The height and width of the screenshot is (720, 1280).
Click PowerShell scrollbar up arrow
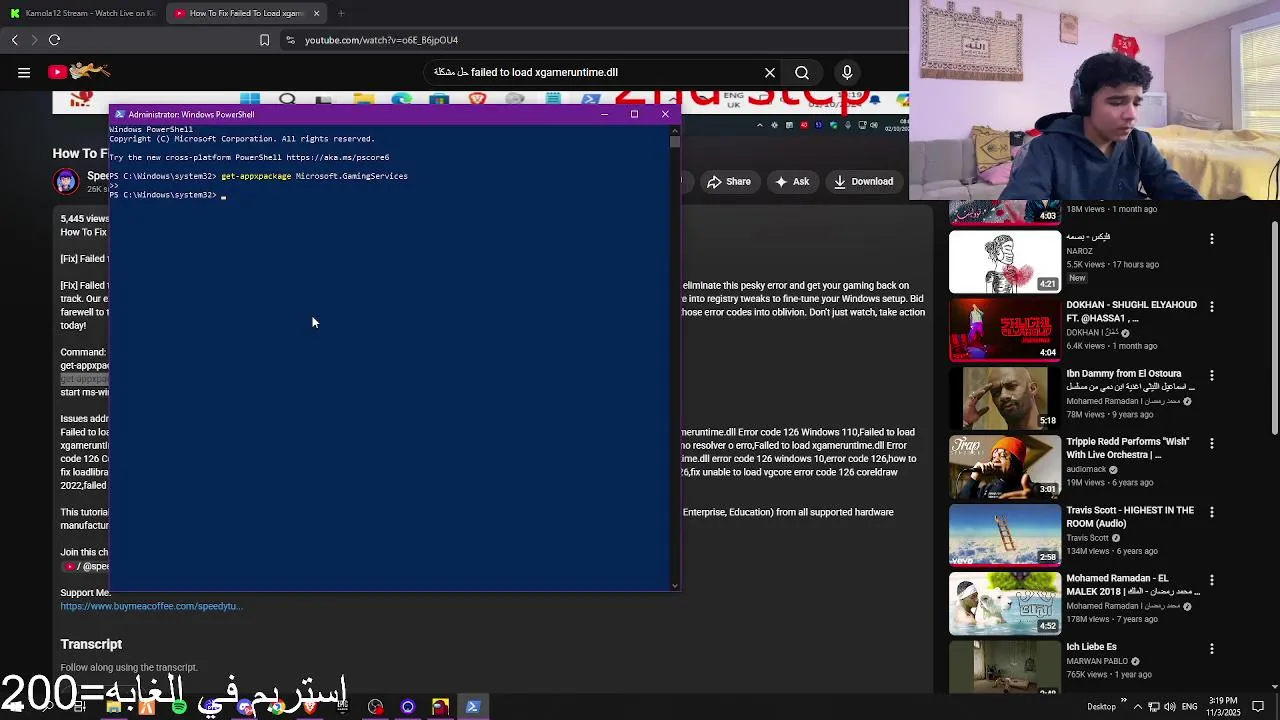(x=675, y=129)
